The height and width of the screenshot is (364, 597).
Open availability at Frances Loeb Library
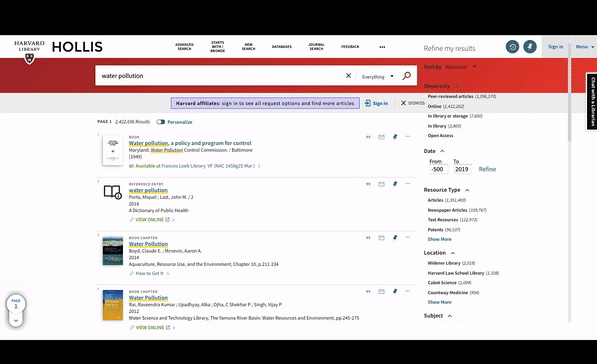point(195,166)
